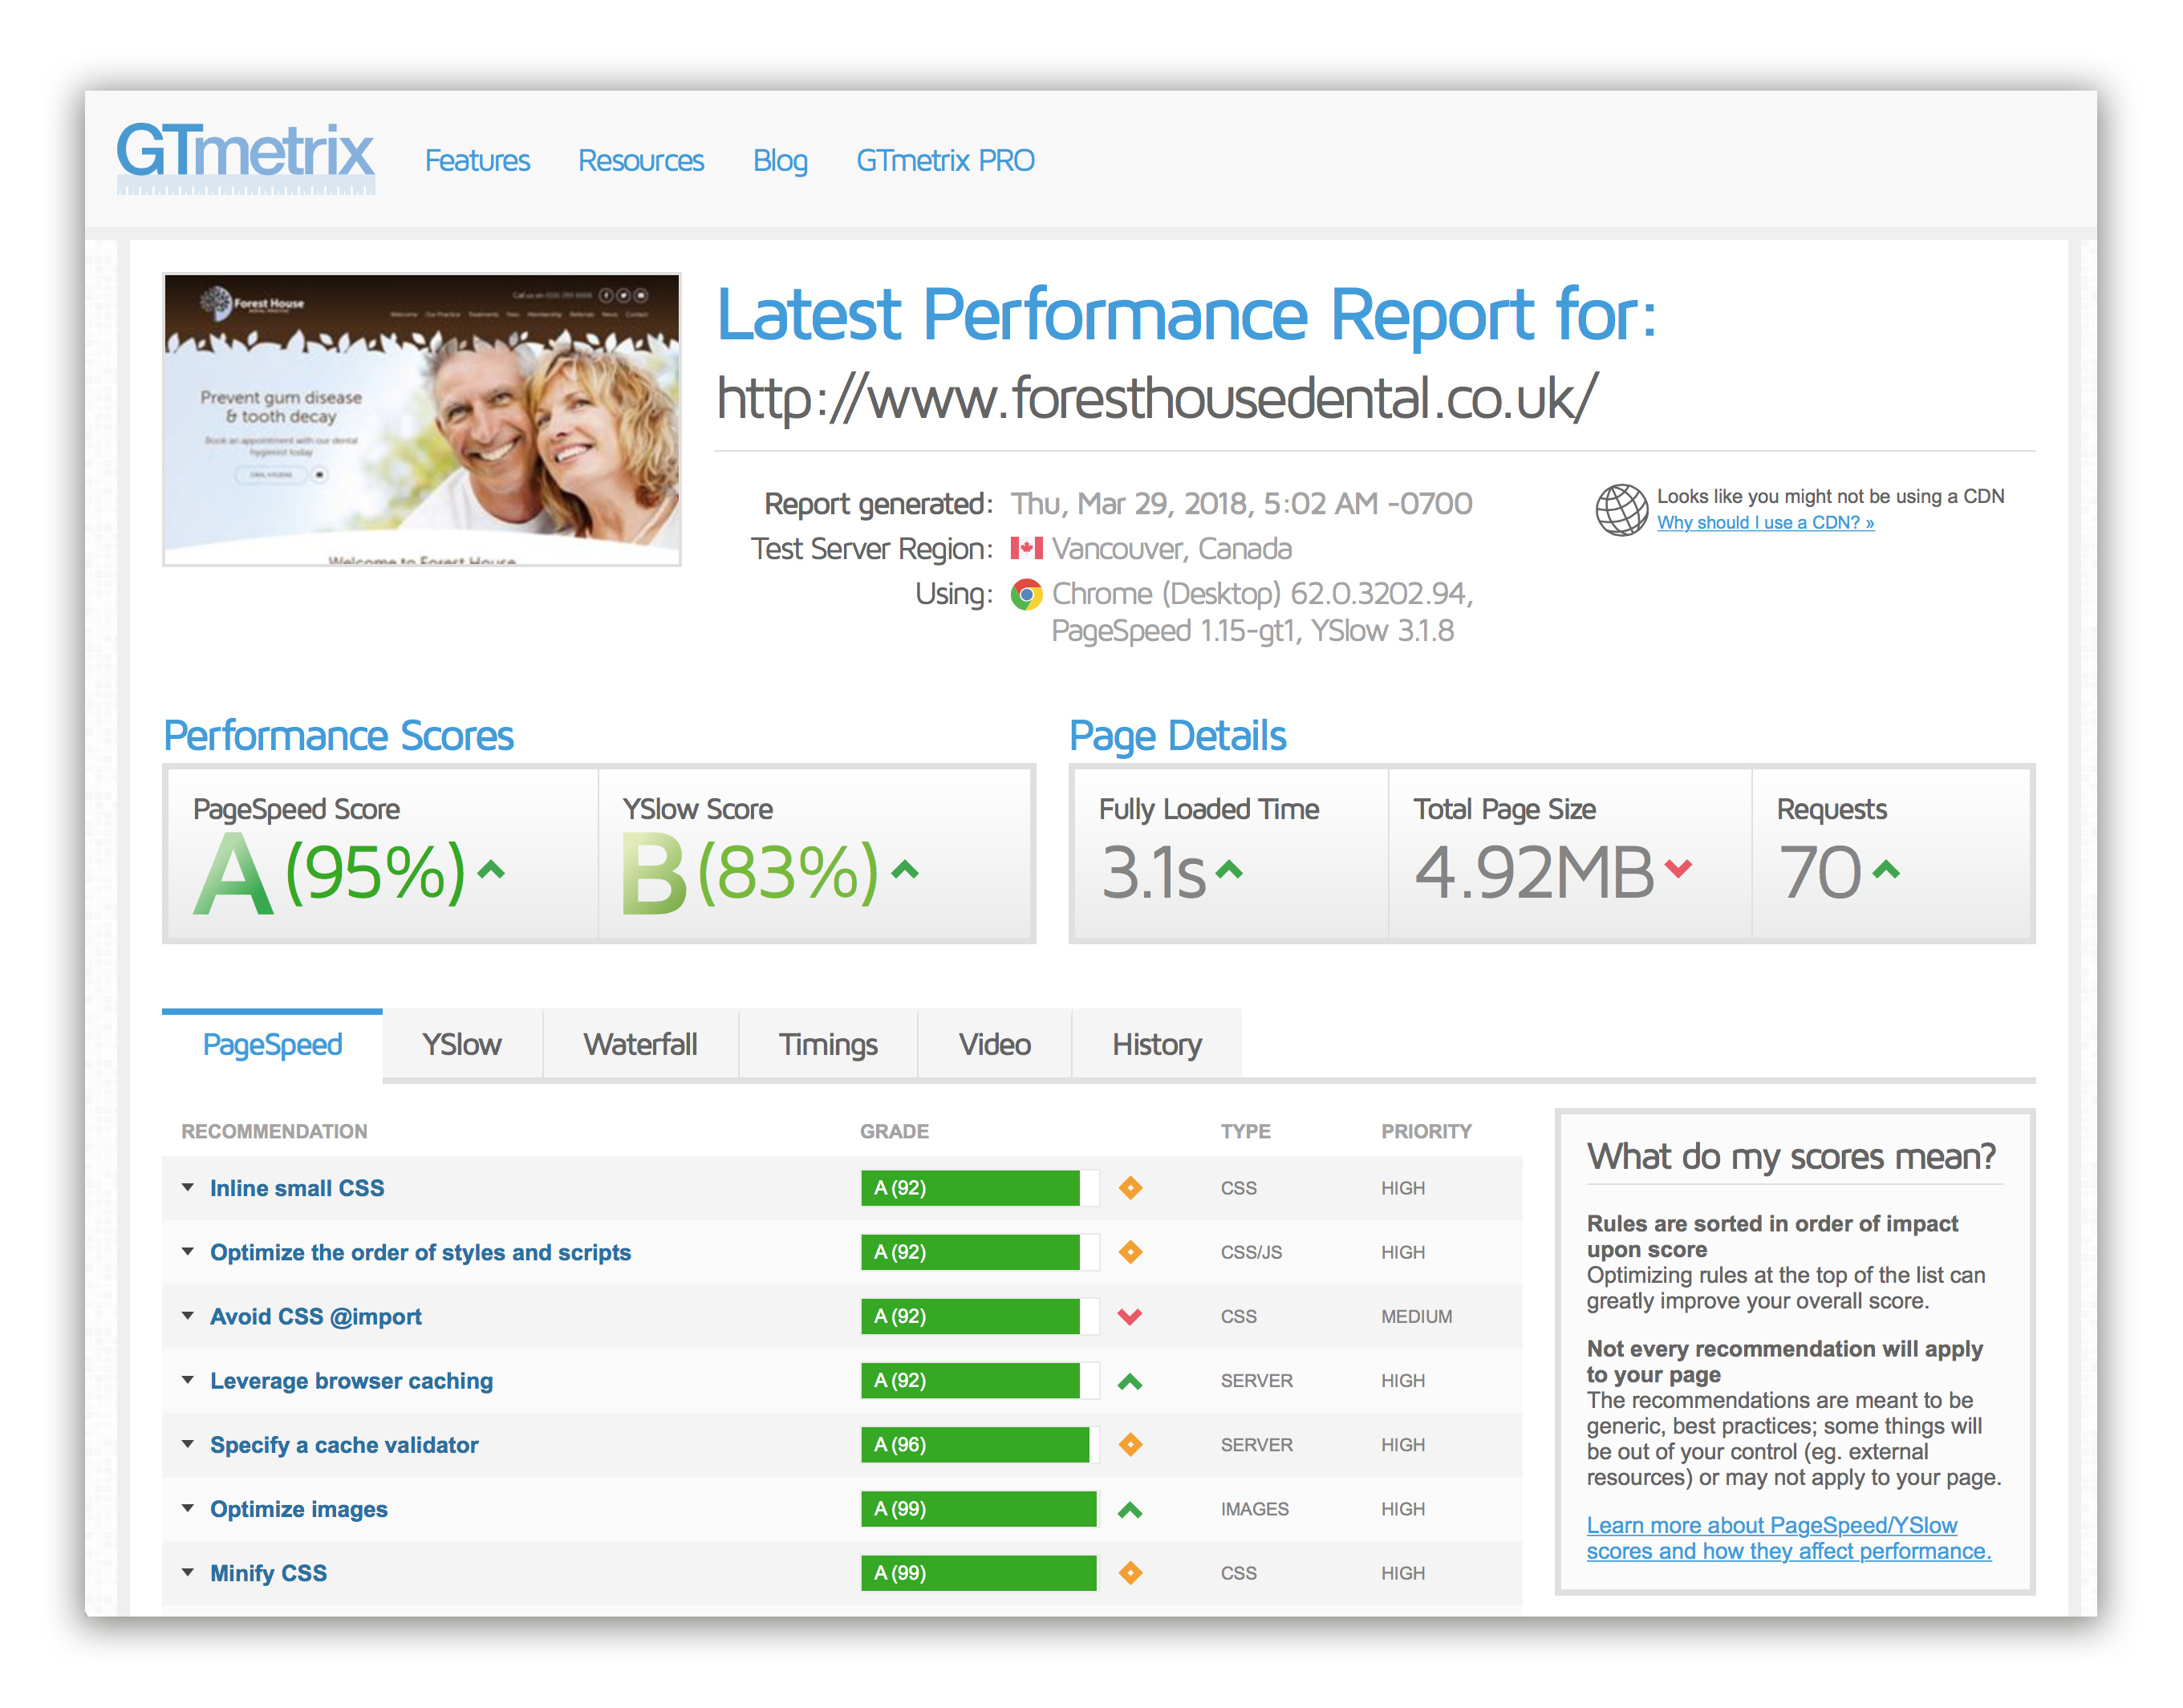Click the Why should I use a CDN link
The height and width of the screenshot is (1708, 2183).
tap(1765, 523)
